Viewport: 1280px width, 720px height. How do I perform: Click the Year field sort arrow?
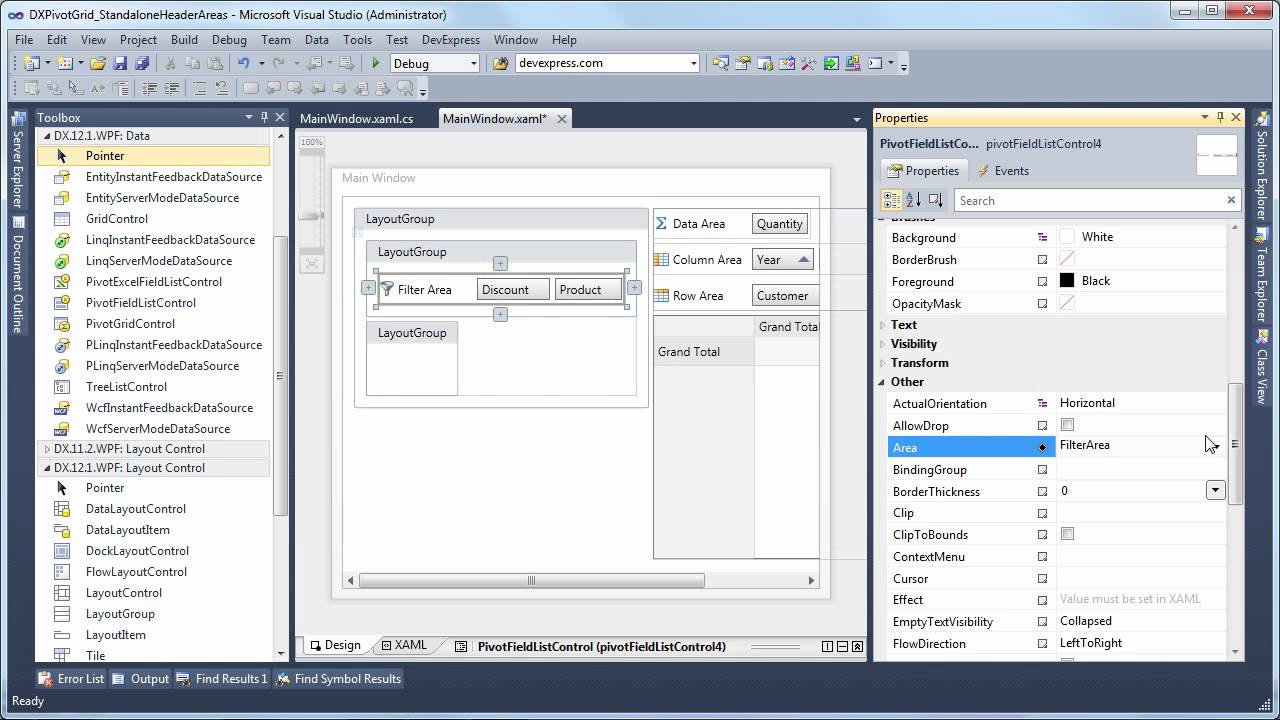[x=802, y=260]
